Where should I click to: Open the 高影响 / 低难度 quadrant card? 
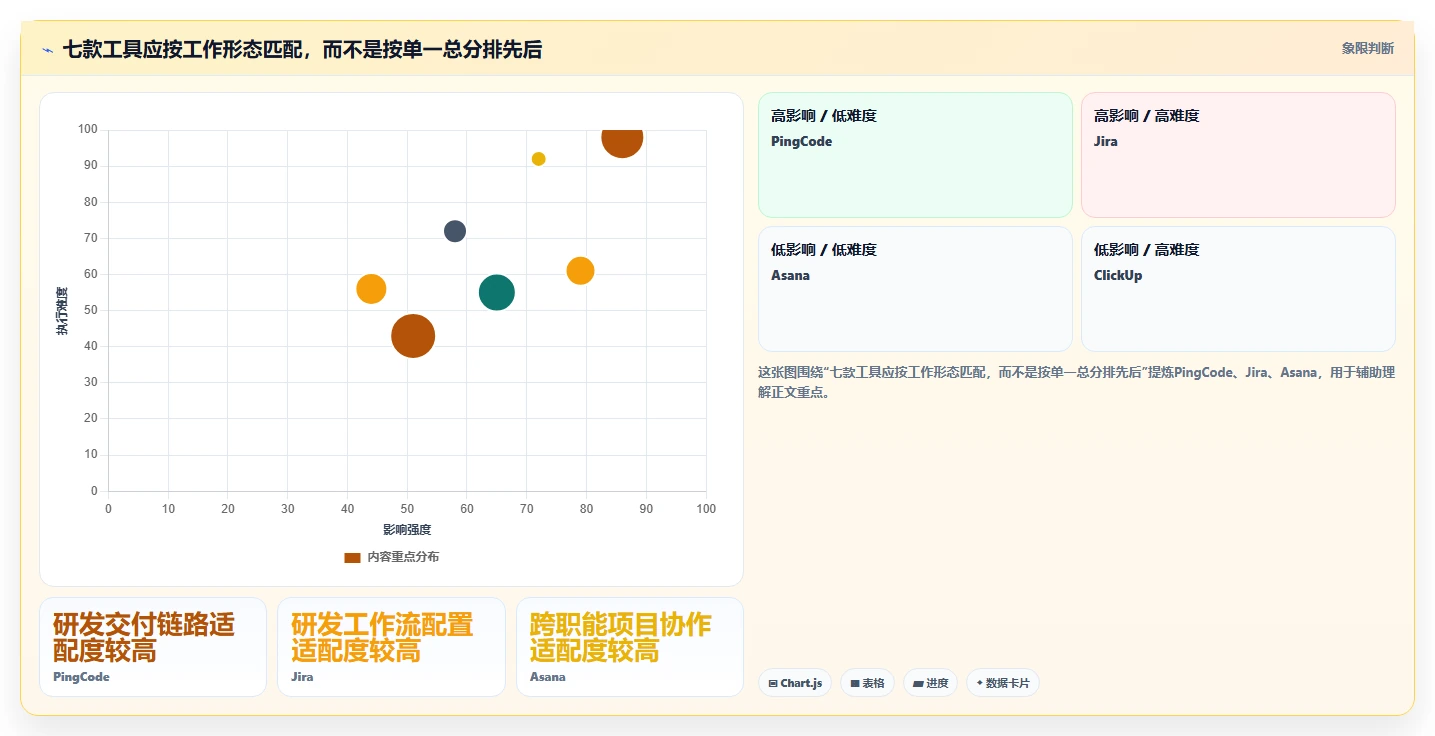point(915,155)
